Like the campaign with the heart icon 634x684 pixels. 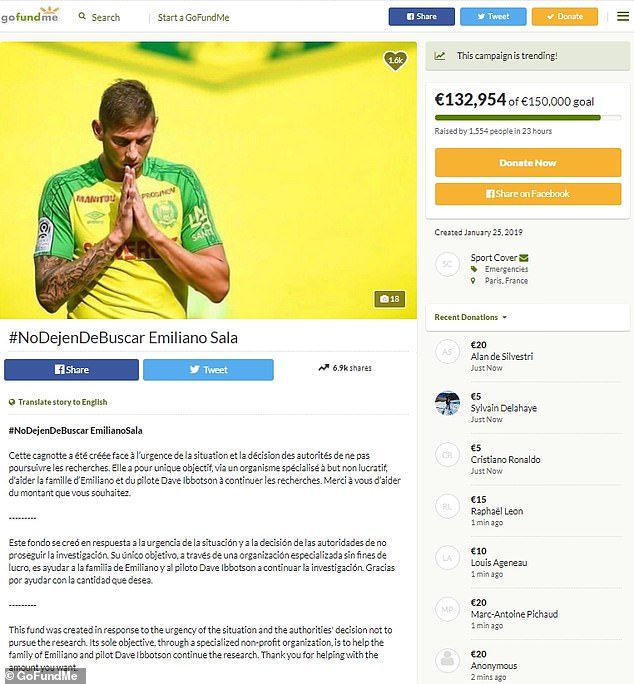tap(395, 60)
